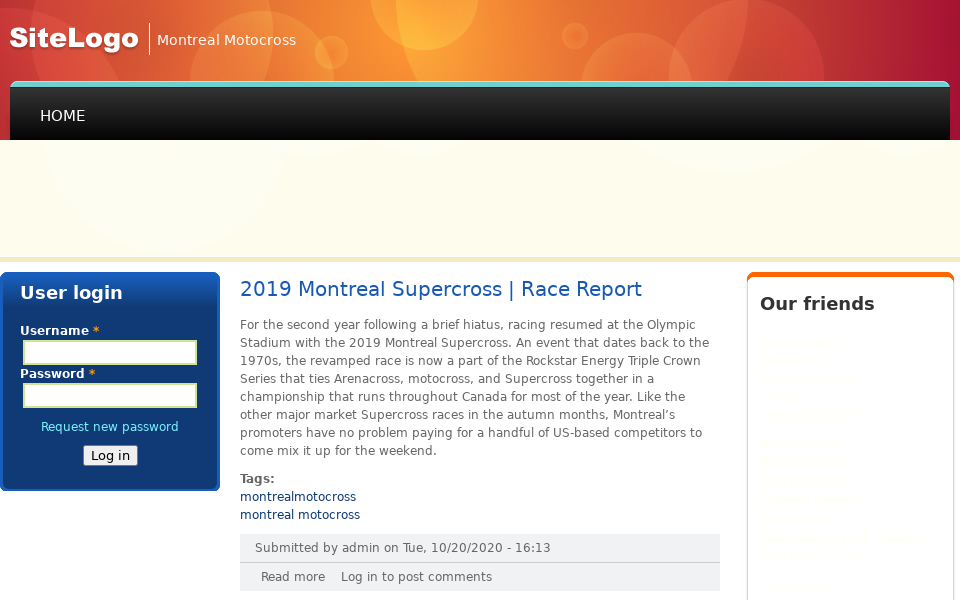Click inside the Username text field
960x600 pixels.
pos(109,352)
